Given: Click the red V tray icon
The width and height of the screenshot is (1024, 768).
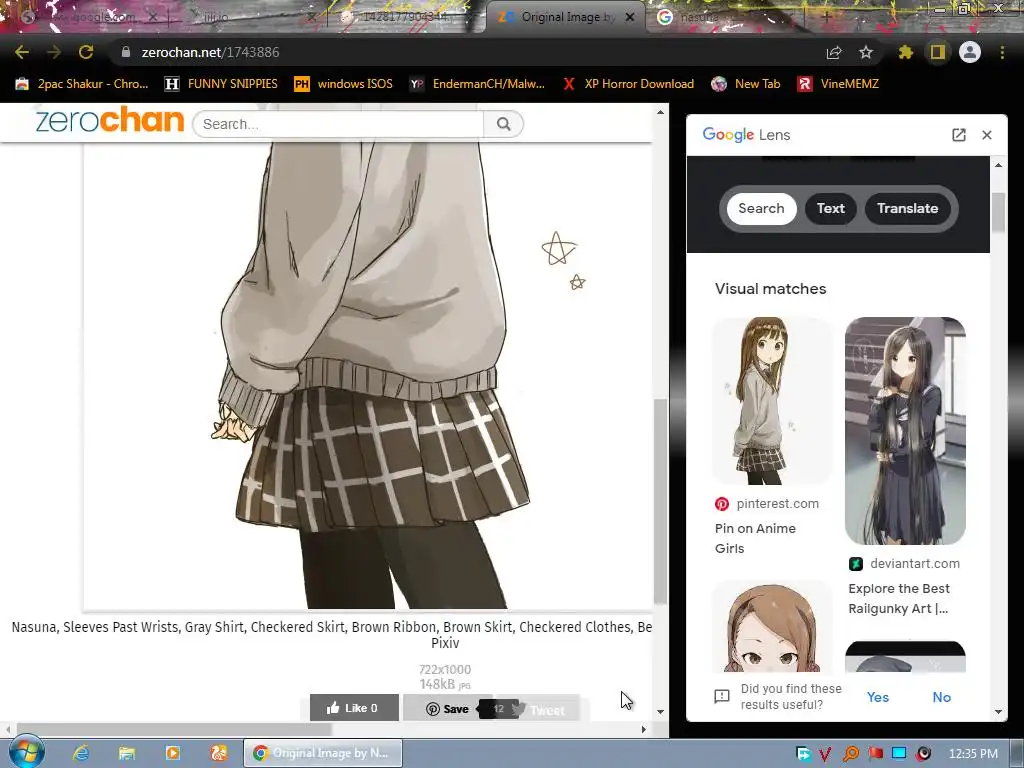Looking at the screenshot, I should 825,754.
